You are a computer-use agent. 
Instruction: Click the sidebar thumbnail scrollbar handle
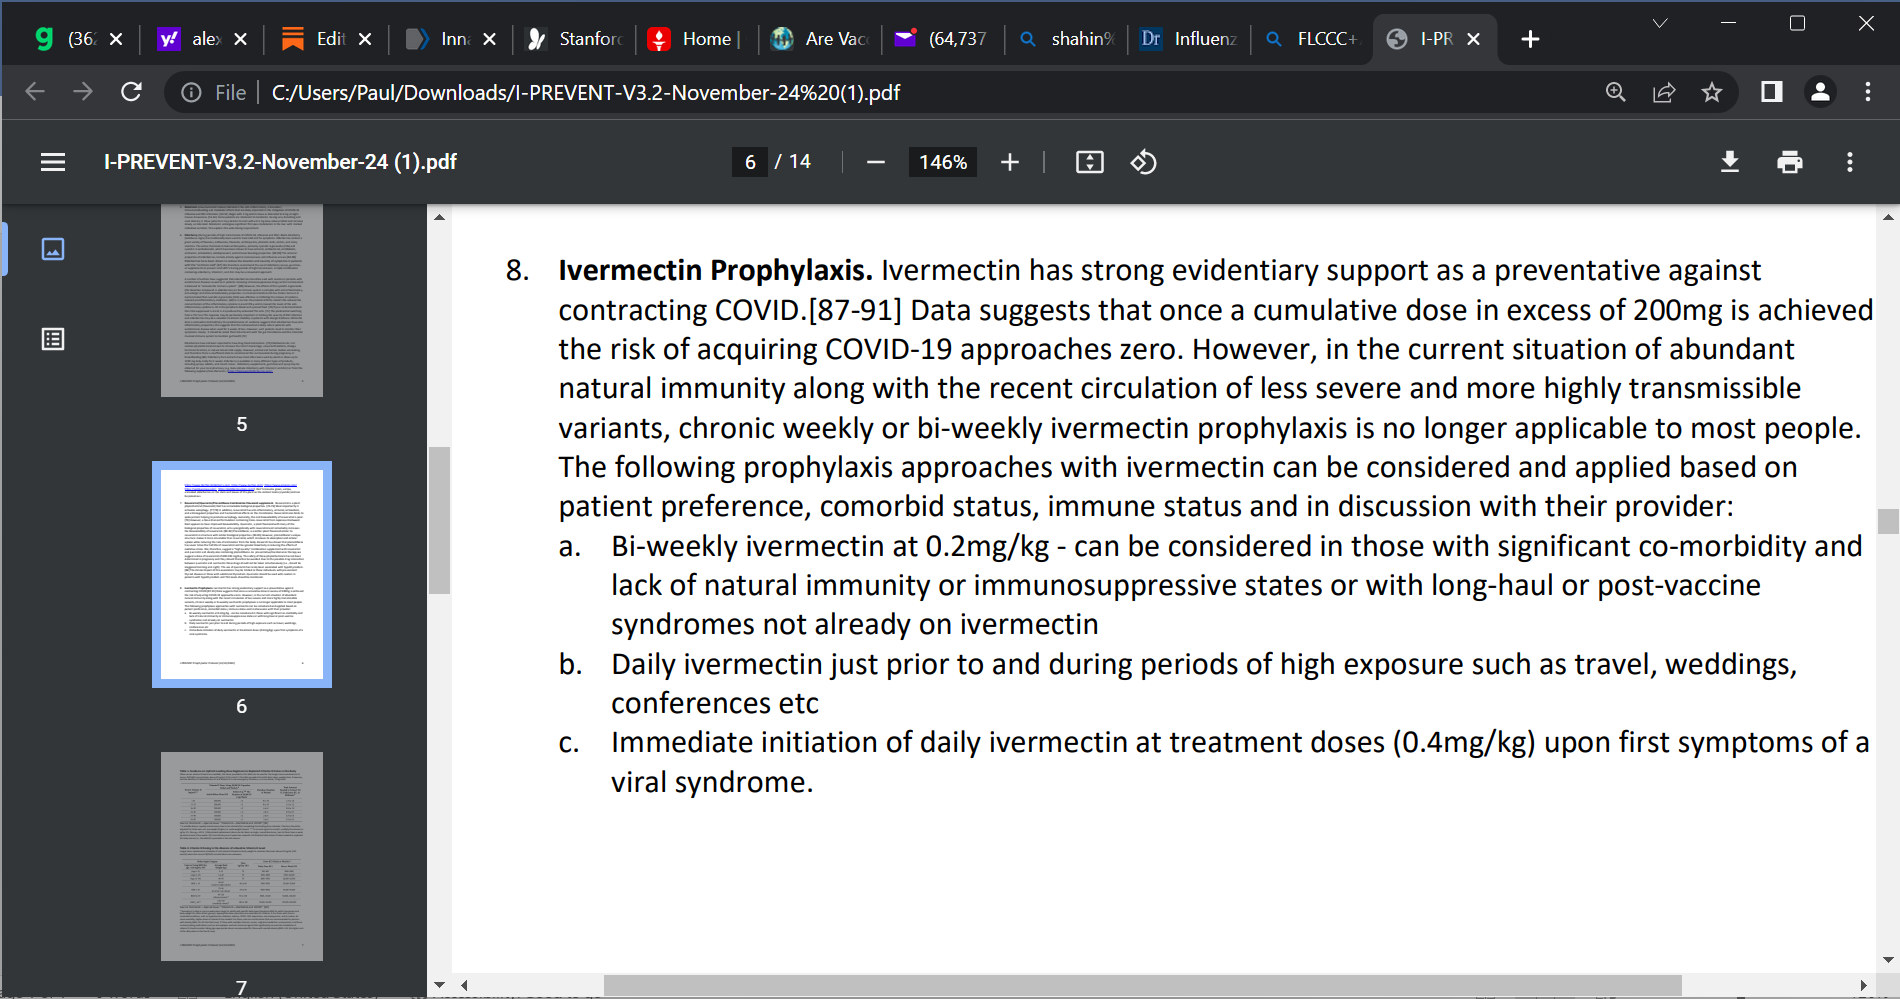coord(439,520)
